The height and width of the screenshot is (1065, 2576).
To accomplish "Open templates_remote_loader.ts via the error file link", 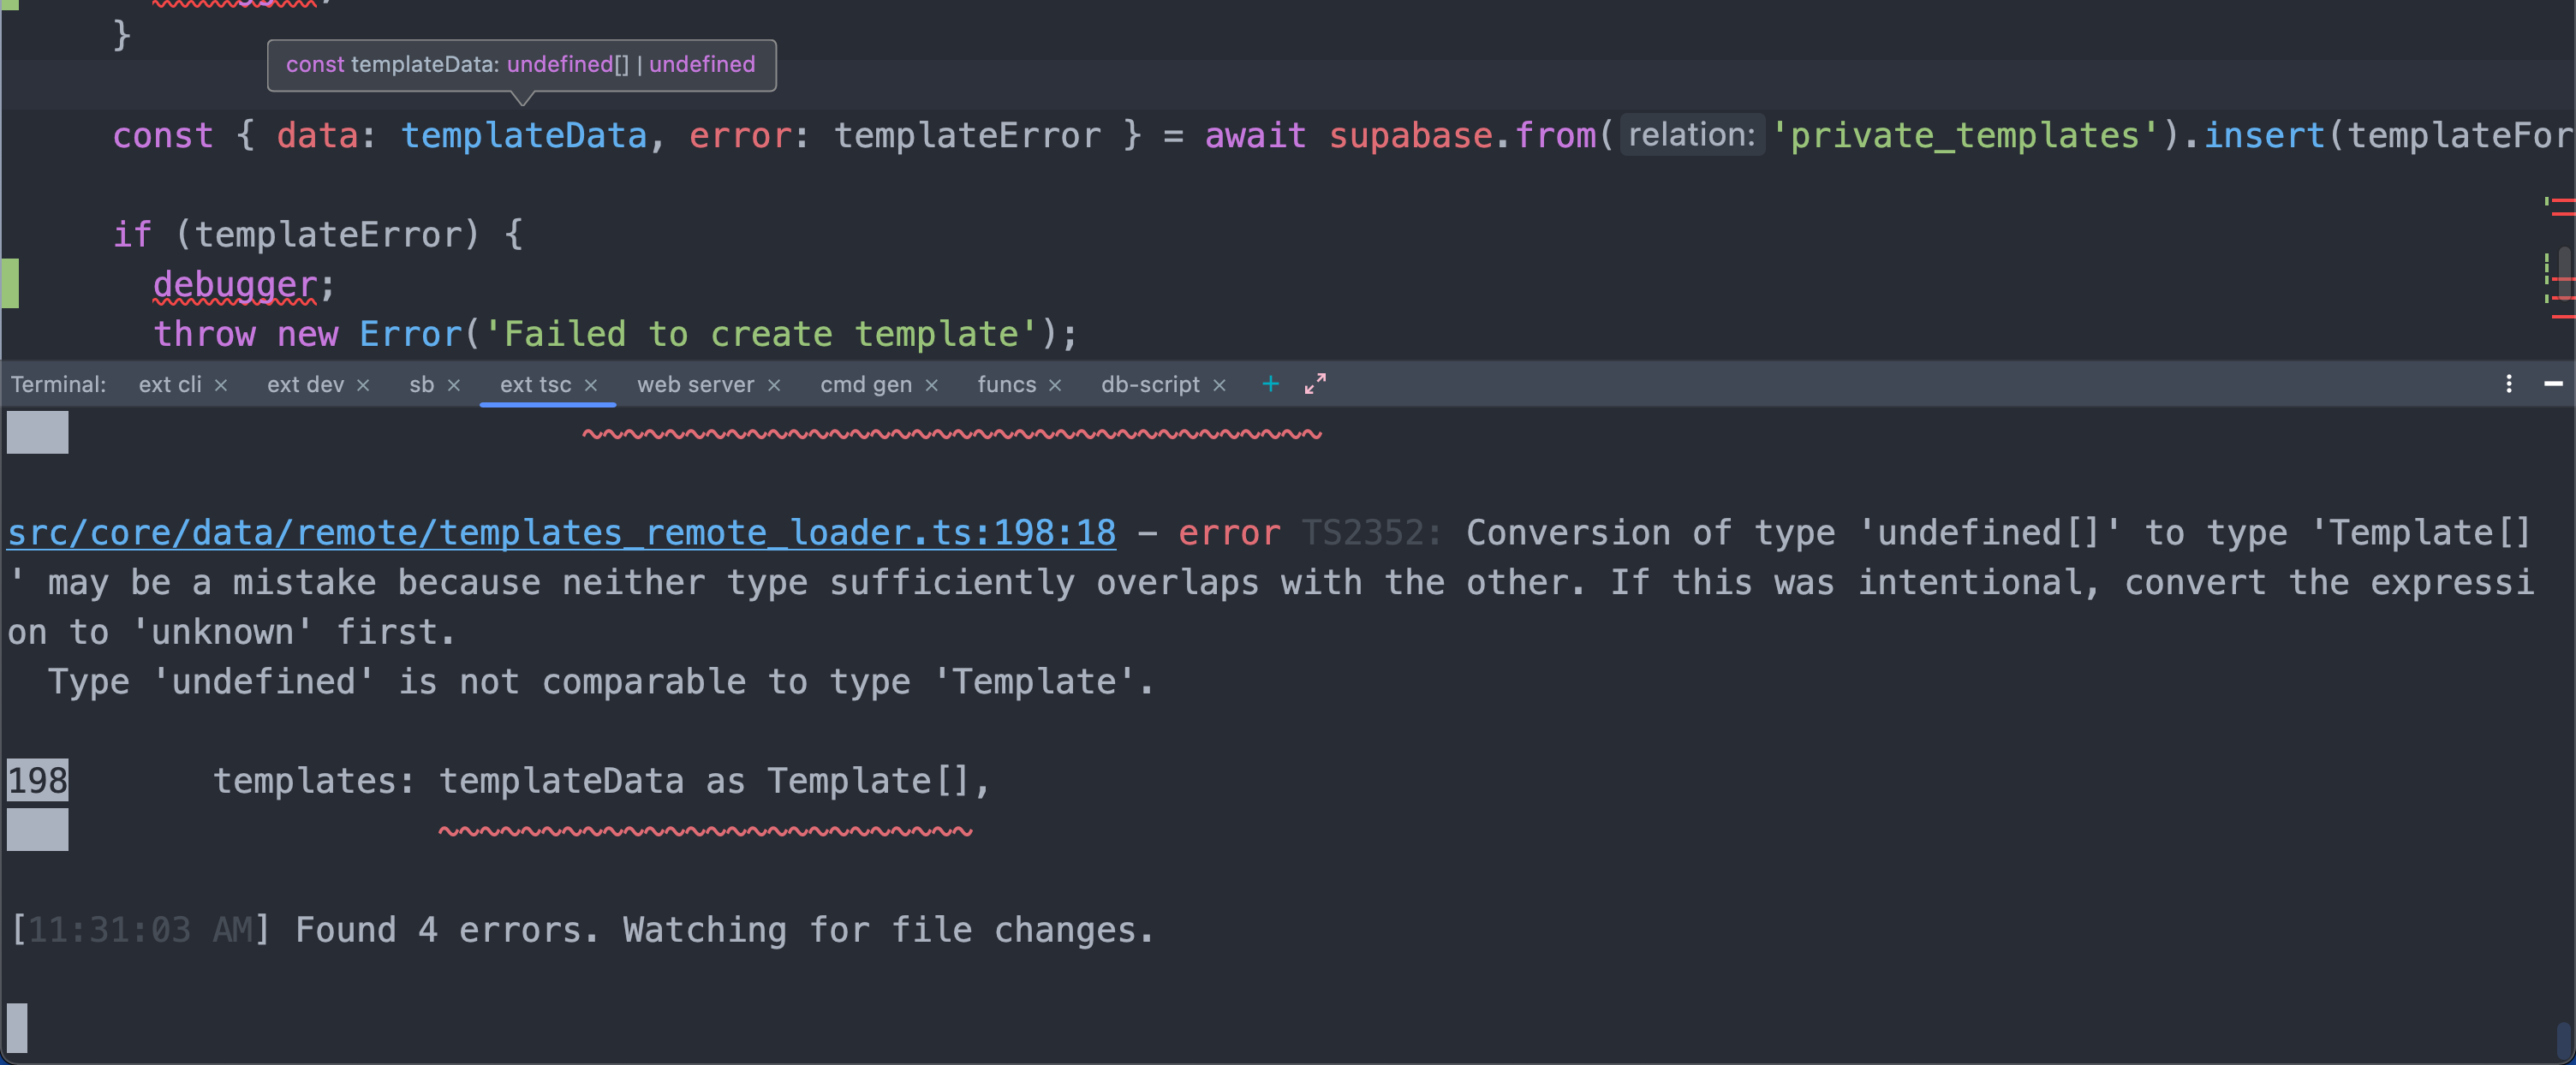I will tap(560, 532).
